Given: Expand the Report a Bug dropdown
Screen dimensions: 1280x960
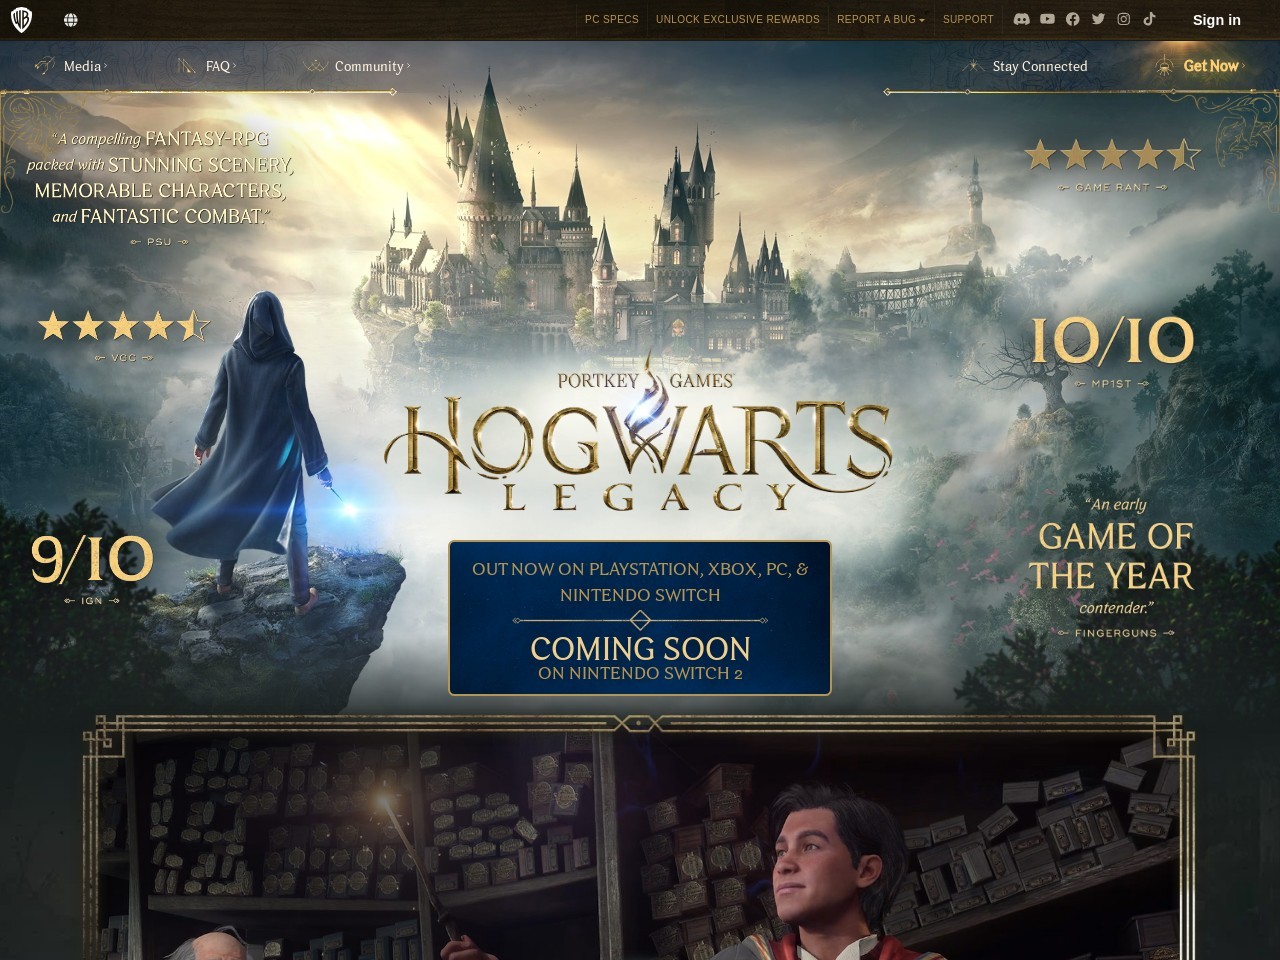Looking at the screenshot, I should tap(880, 19).
